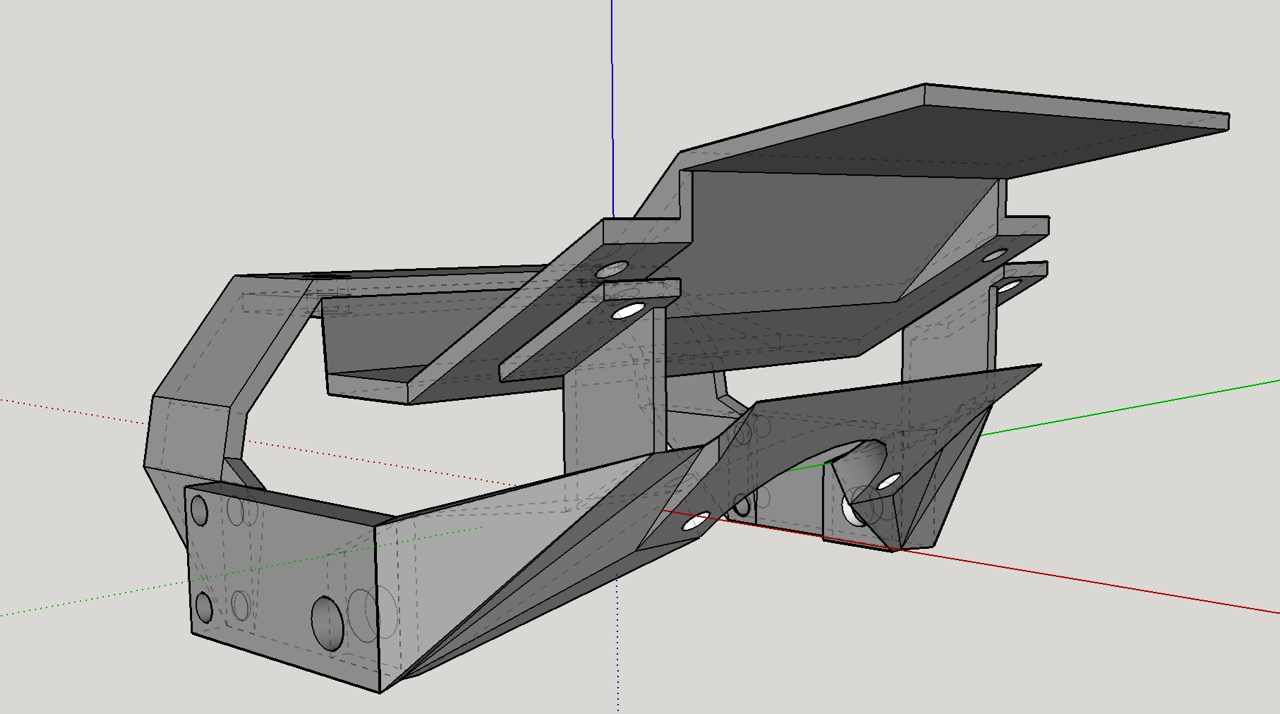
Task: Click hole in upper left mounting tab
Action: coord(611,270)
